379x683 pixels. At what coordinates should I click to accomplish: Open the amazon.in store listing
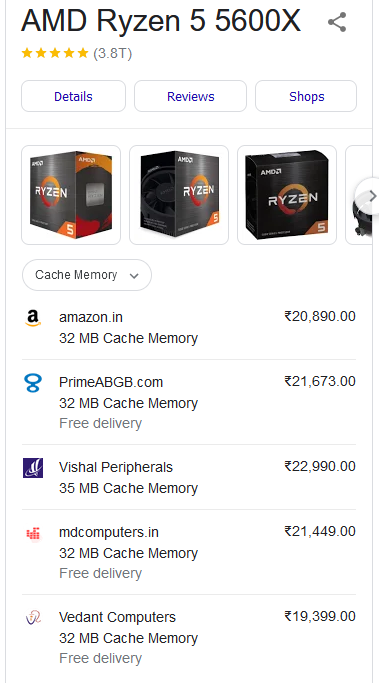coord(91,318)
